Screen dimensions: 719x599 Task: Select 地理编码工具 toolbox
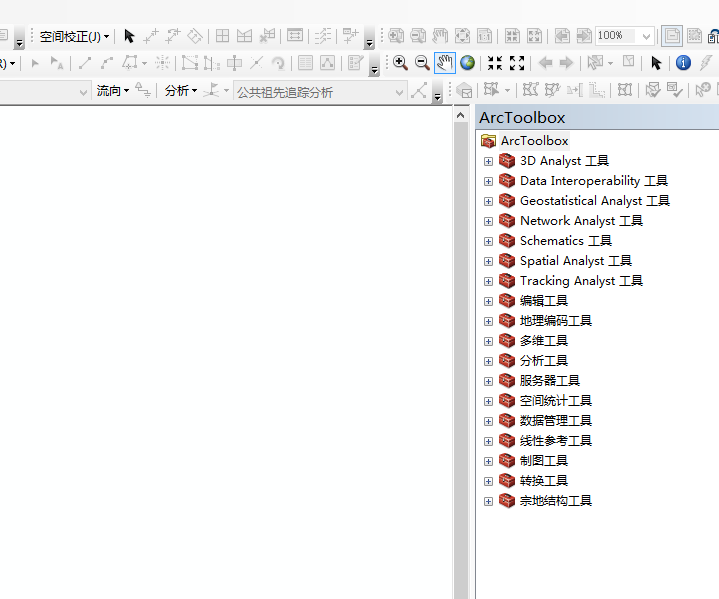(x=556, y=321)
